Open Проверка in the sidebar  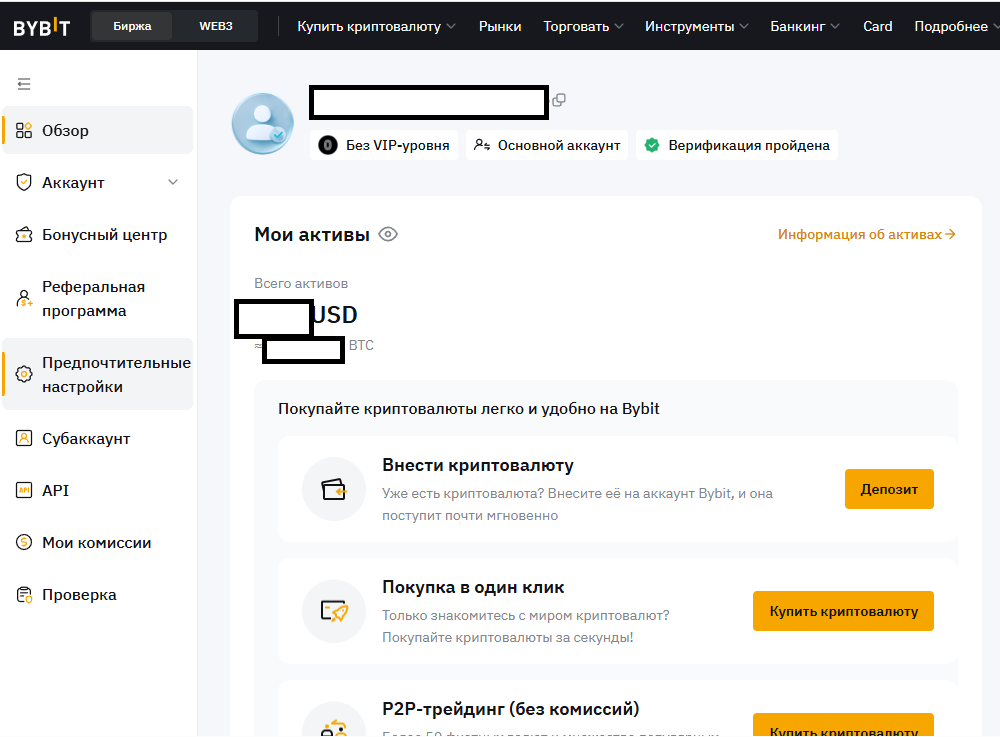(x=98, y=595)
